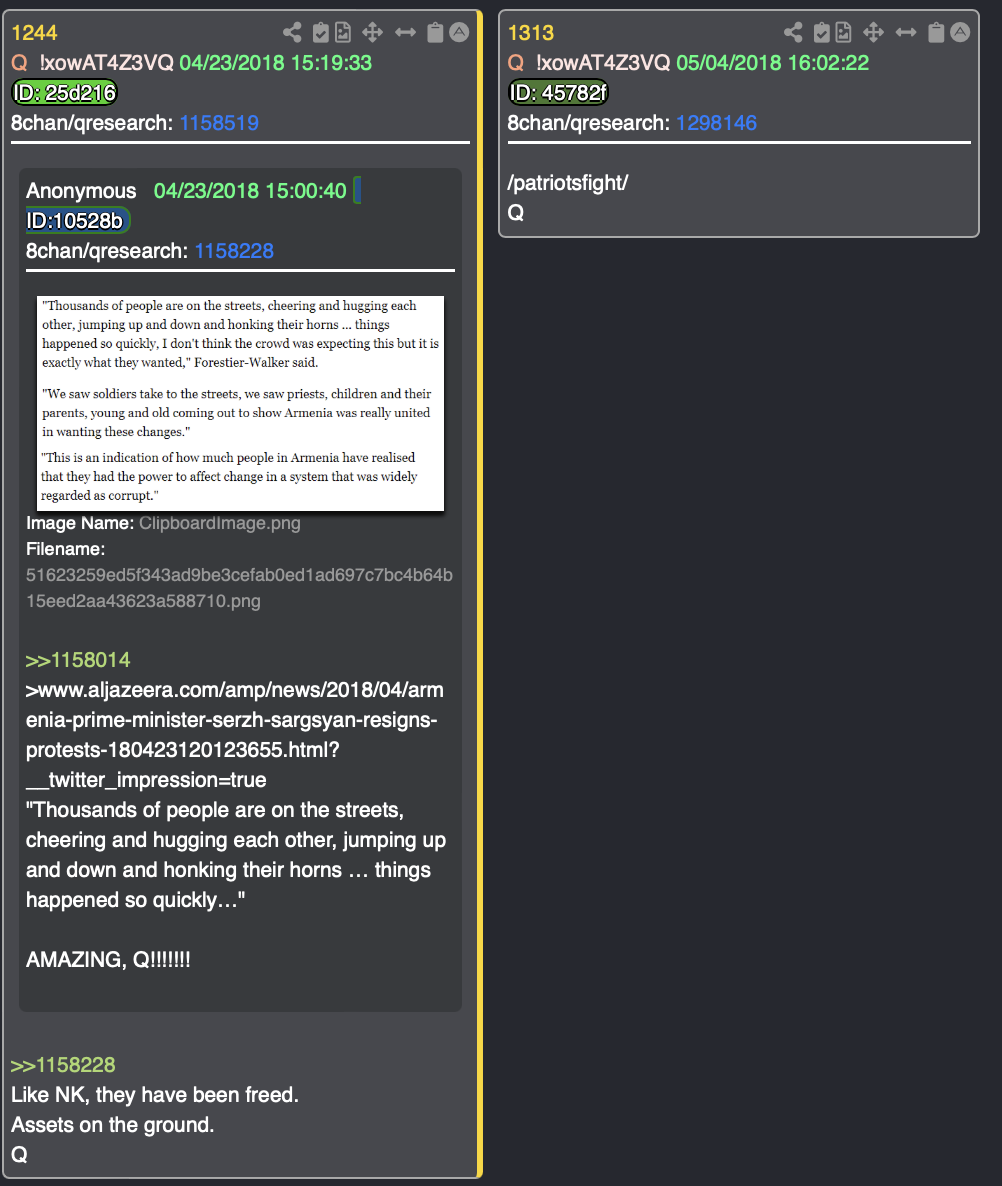Open qresearch thread link 1298146
The width and height of the screenshot is (1002, 1186).
pos(716,123)
